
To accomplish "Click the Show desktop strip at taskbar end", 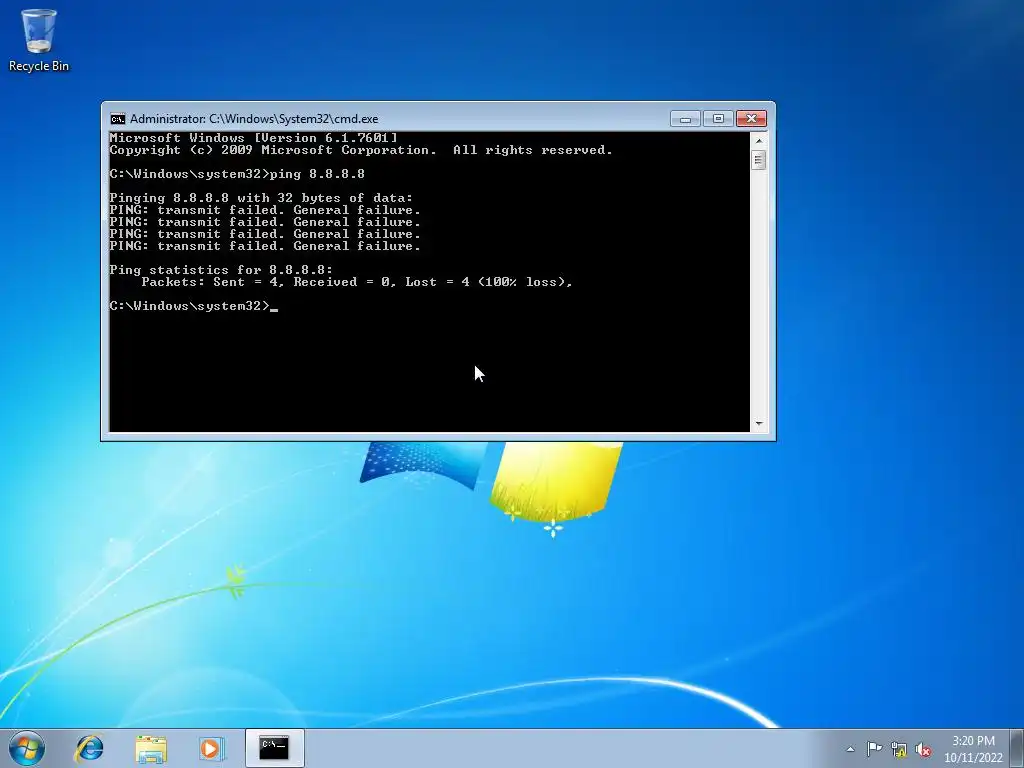I will click(x=1017, y=748).
